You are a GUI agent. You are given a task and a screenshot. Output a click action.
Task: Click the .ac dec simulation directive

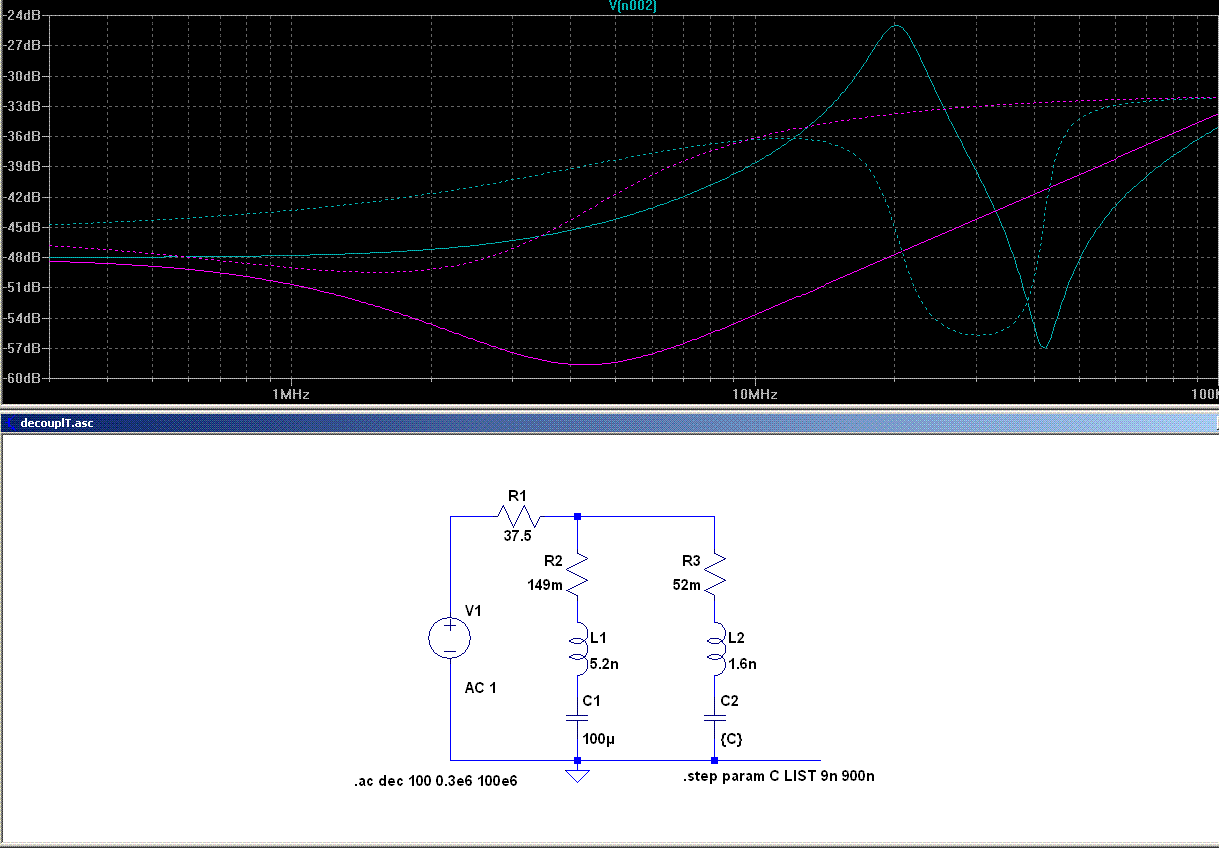(435, 780)
